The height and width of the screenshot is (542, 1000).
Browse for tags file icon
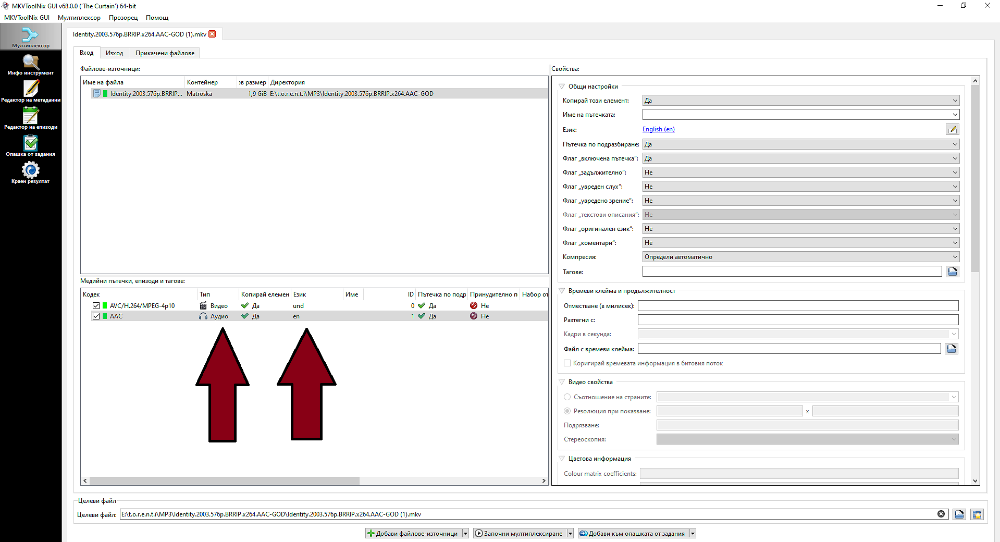click(952, 272)
